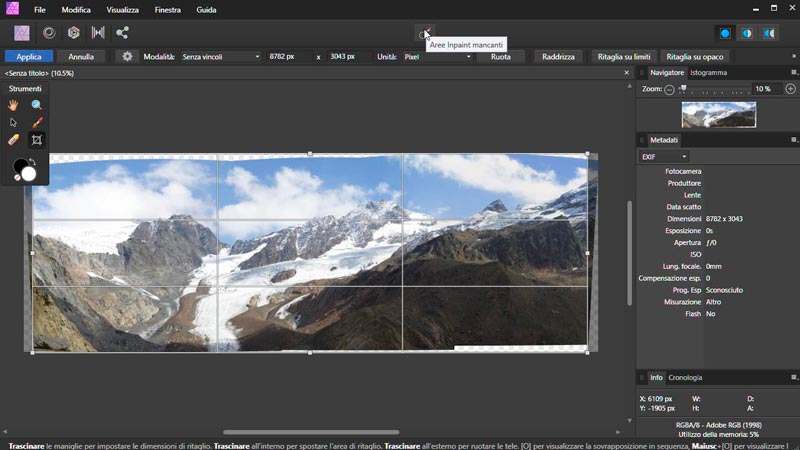Screen dimensions: 800x450
Task: Click the horizontal canvas scrollbar
Action: [311, 432]
